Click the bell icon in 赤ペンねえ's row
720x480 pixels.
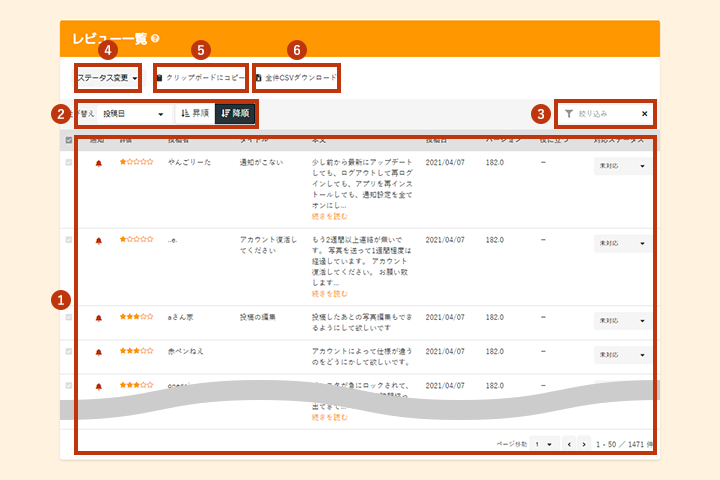pyautogui.click(x=98, y=352)
